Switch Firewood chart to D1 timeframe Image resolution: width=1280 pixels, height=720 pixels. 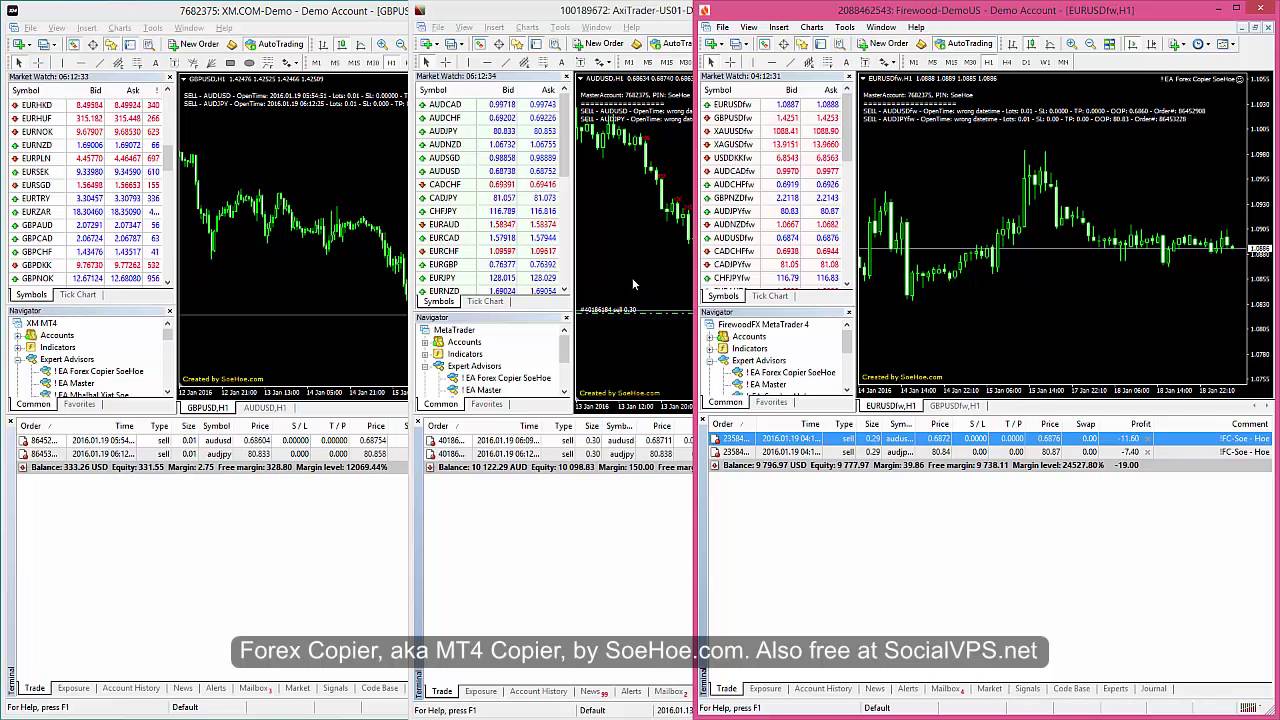click(x=1026, y=62)
